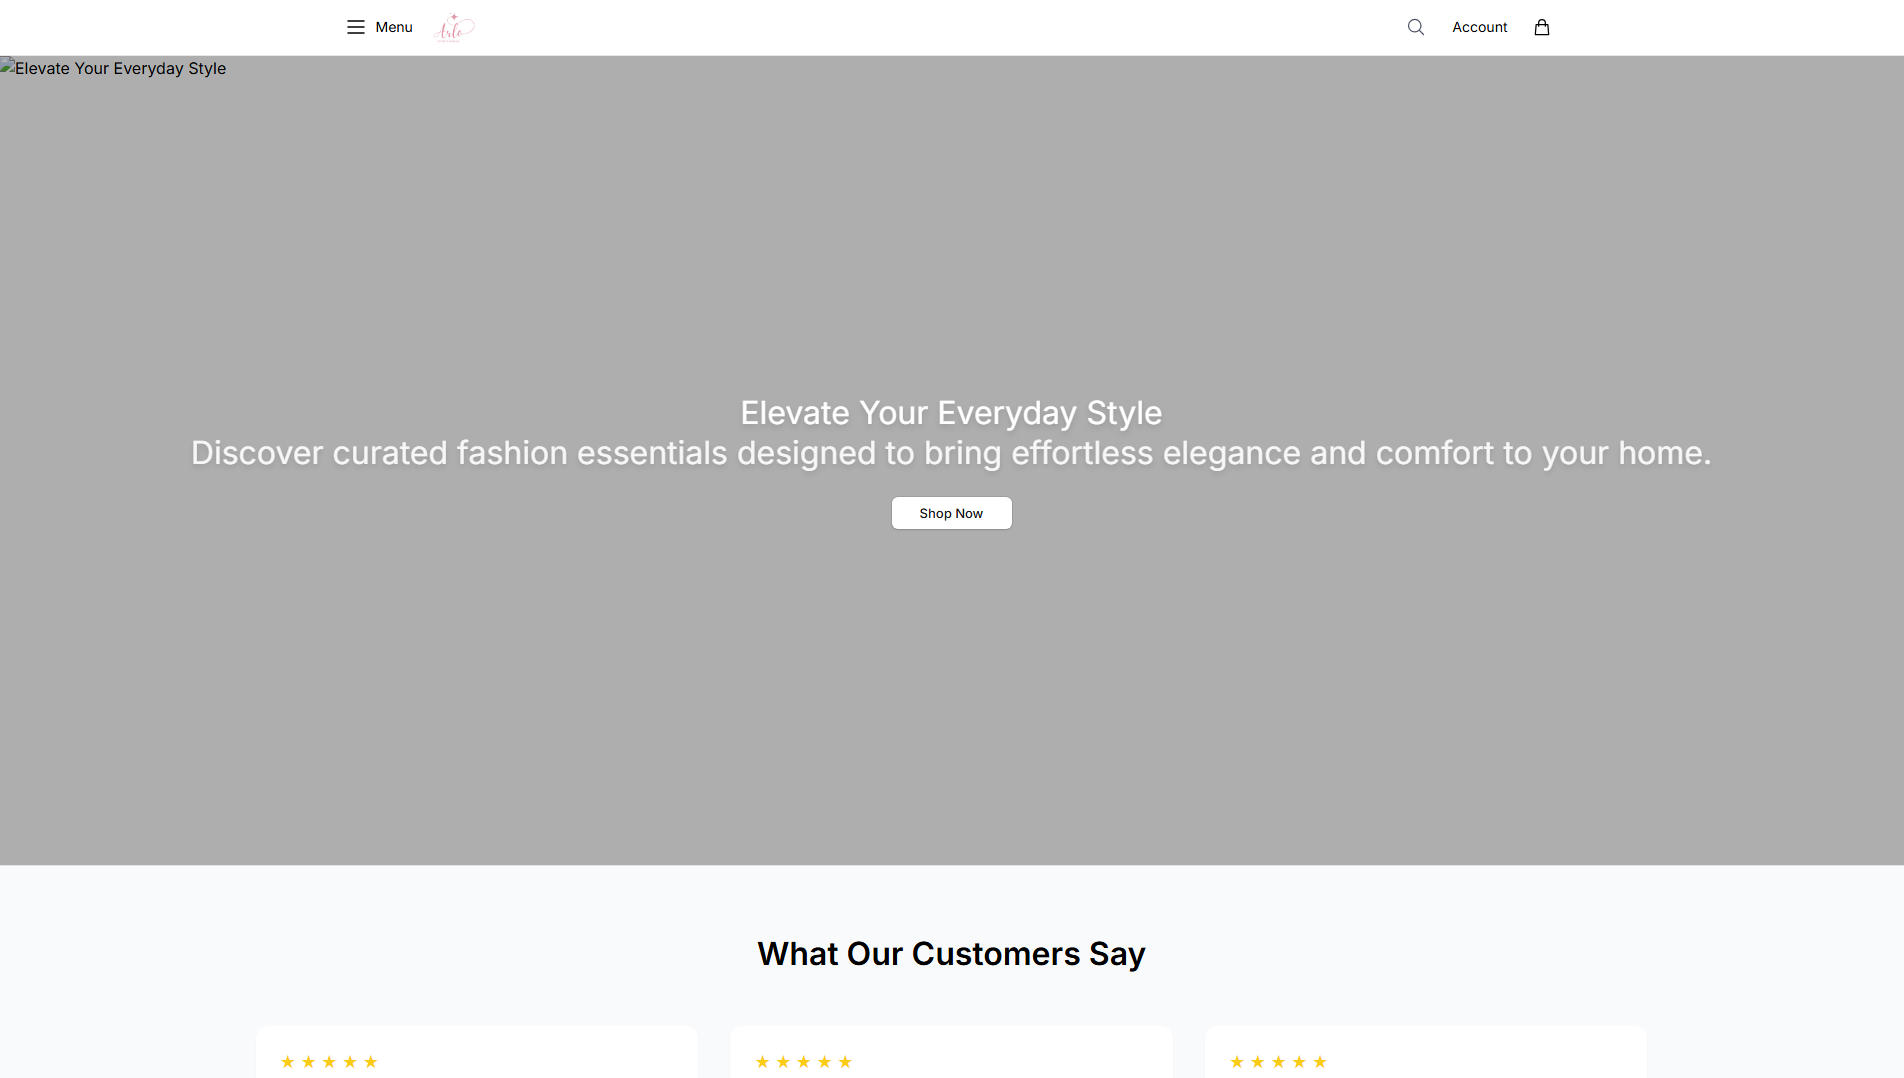Screen dimensions: 1904x1078
Task: Click the first review card's star rating
Action: click(x=329, y=1062)
